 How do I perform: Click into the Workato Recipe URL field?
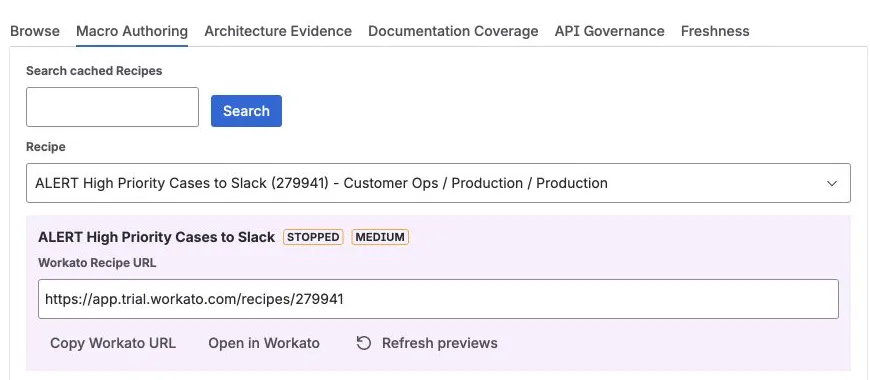pyautogui.click(x=438, y=299)
